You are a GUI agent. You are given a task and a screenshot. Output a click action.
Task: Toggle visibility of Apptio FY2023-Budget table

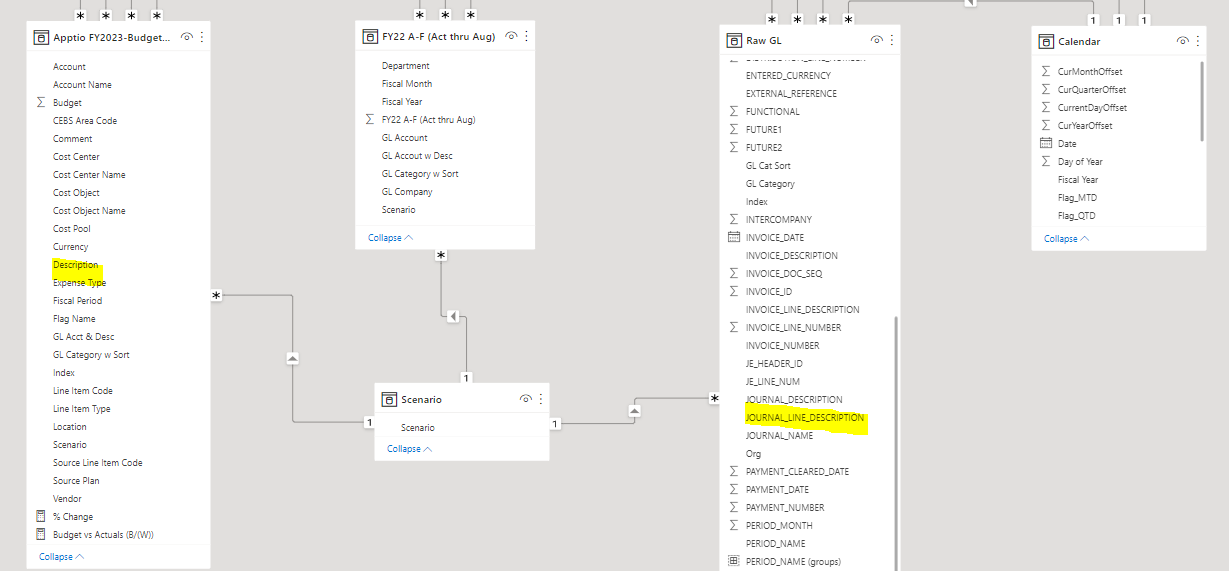point(186,37)
